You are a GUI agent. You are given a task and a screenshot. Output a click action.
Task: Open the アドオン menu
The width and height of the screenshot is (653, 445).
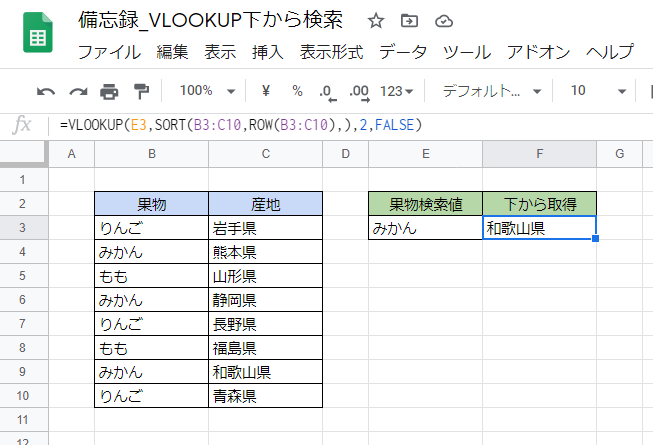tap(538, 52)
